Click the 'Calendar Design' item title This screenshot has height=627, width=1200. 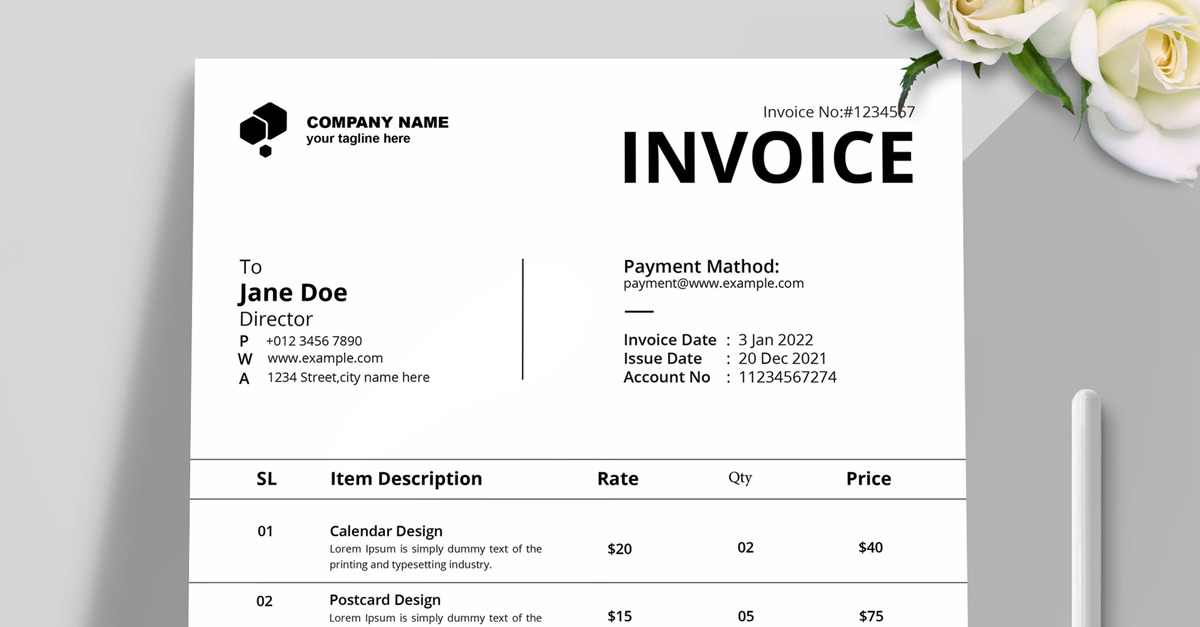point(386,531)
